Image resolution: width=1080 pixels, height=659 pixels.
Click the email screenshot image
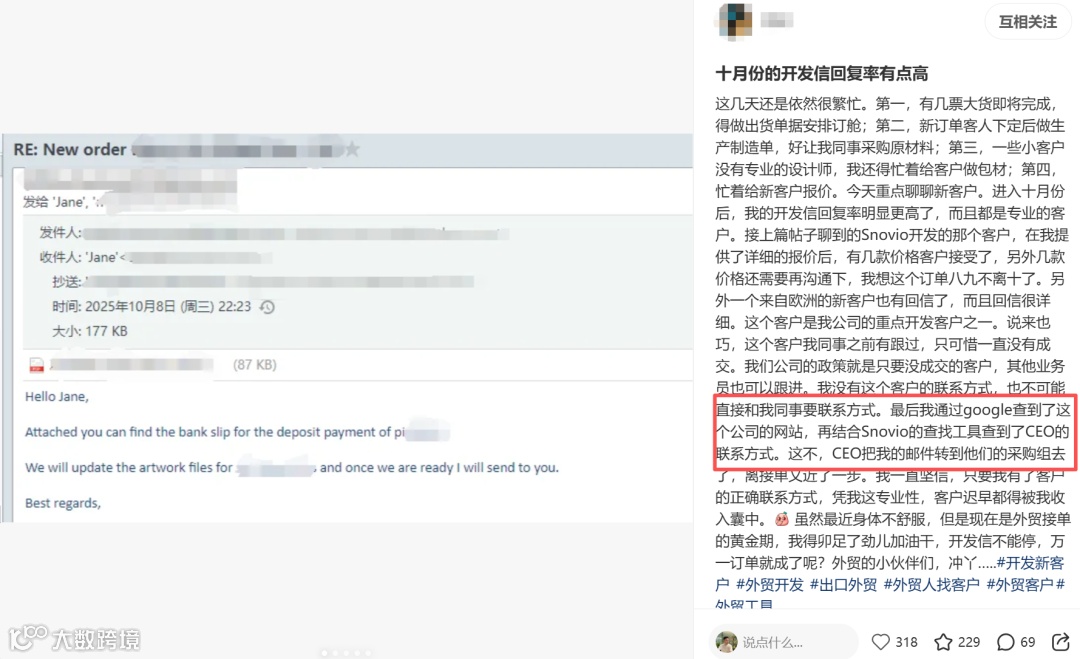347,328
